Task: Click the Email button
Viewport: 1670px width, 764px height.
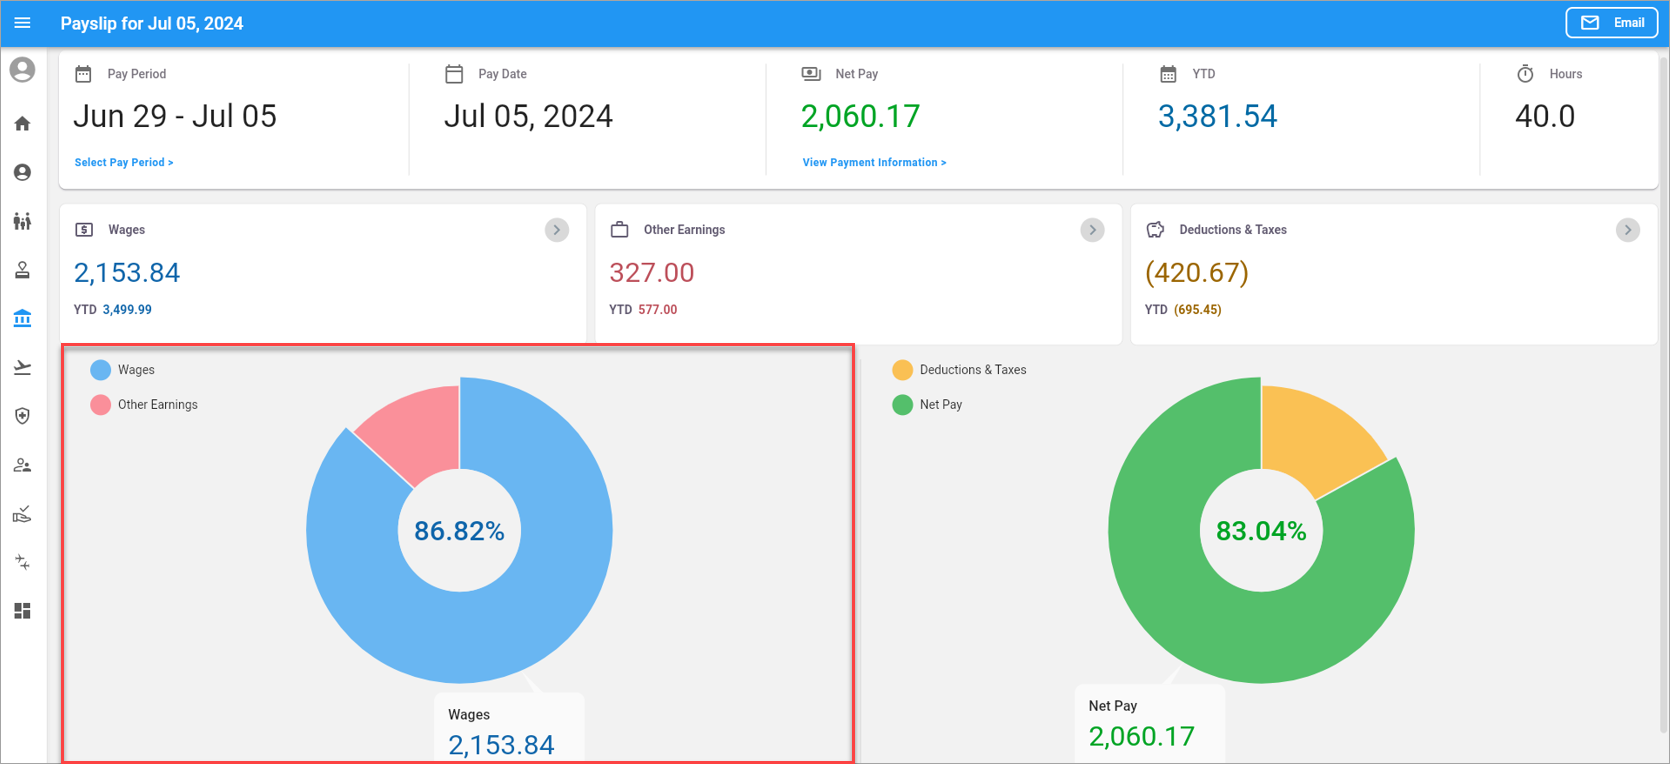Action: 1612,23
